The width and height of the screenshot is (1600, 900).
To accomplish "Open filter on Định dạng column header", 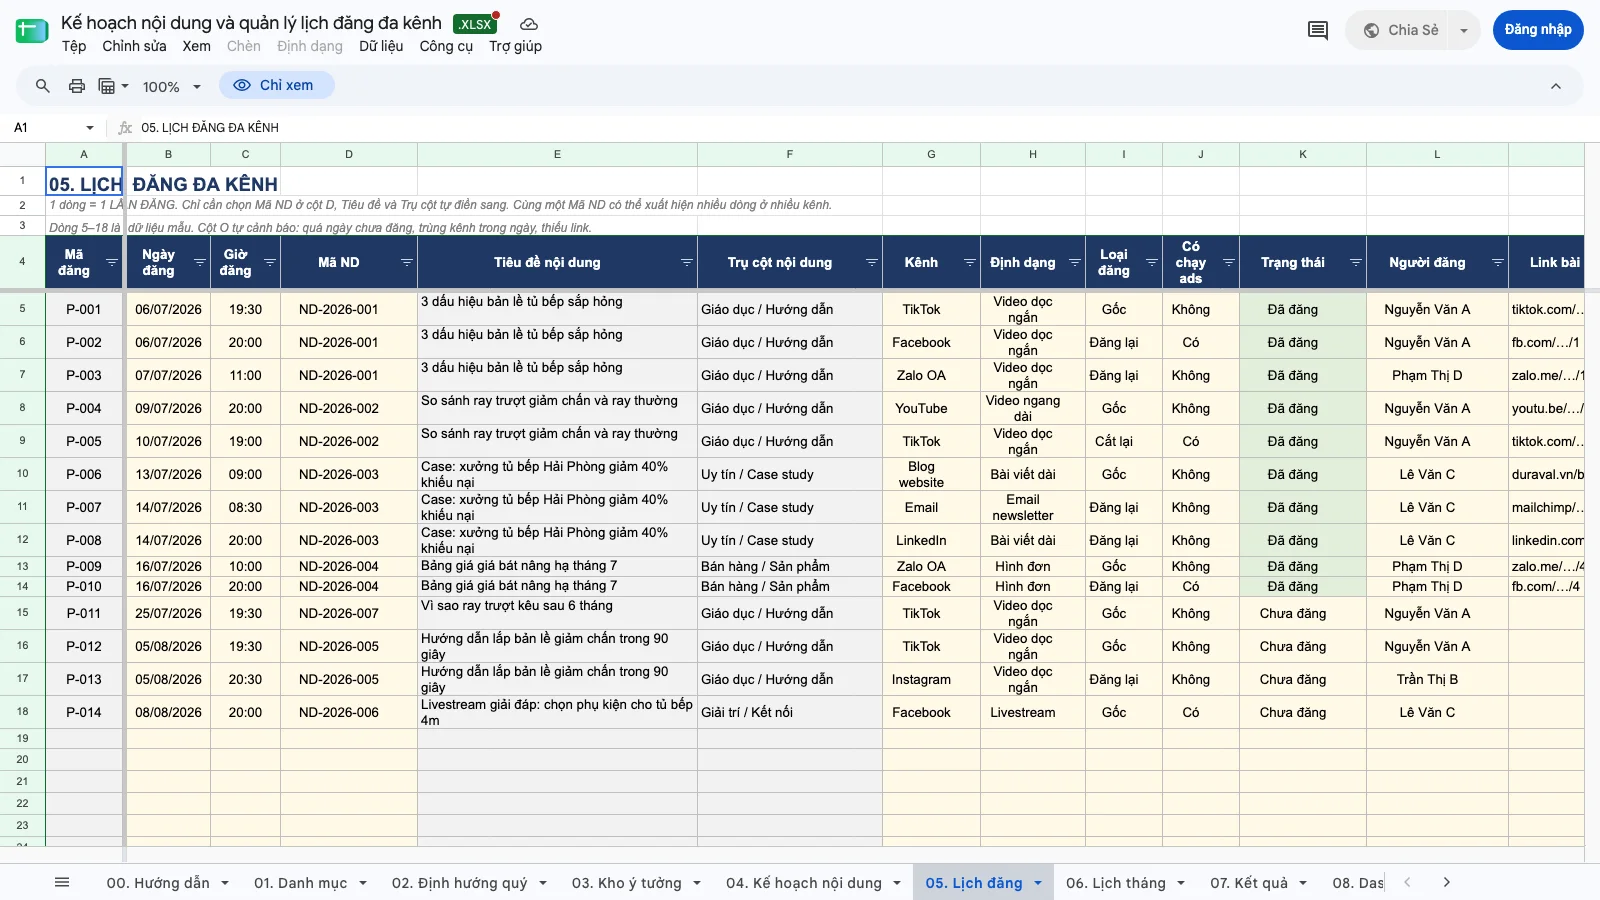I will [1074, 263].
